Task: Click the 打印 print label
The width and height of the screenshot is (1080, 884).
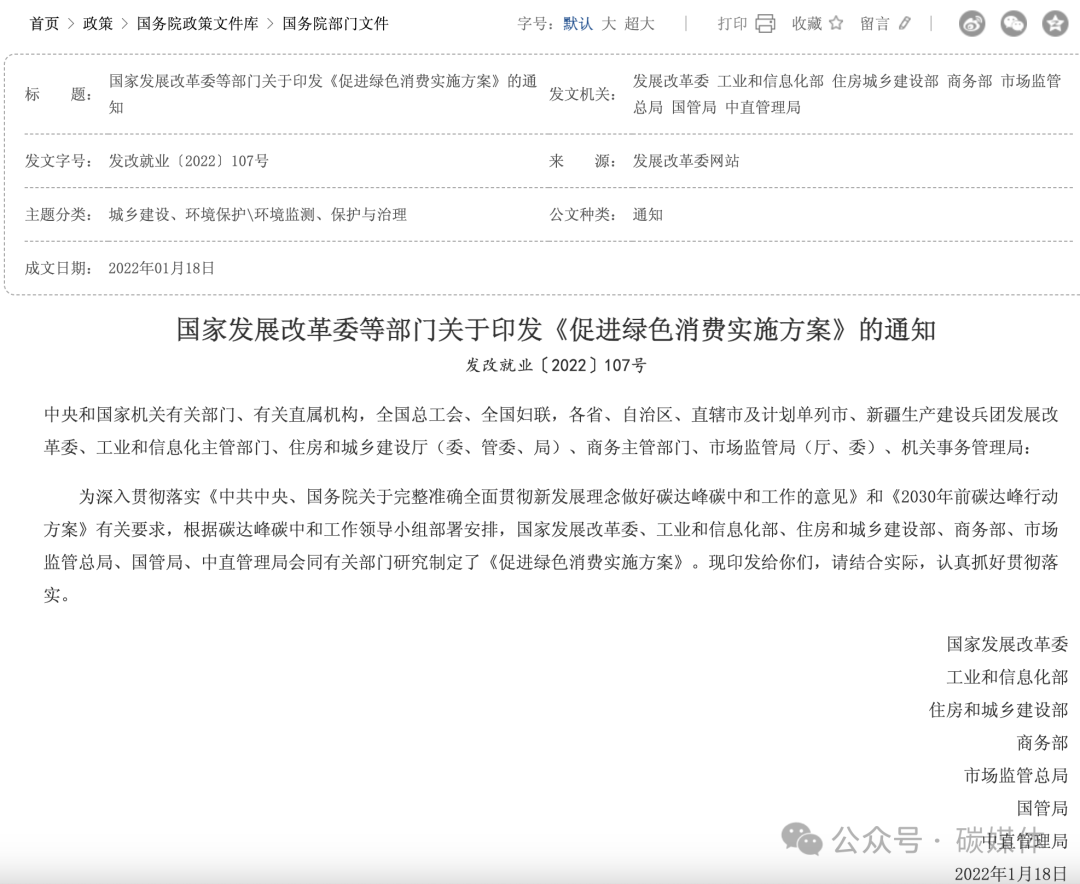Action: pos(732,23)
